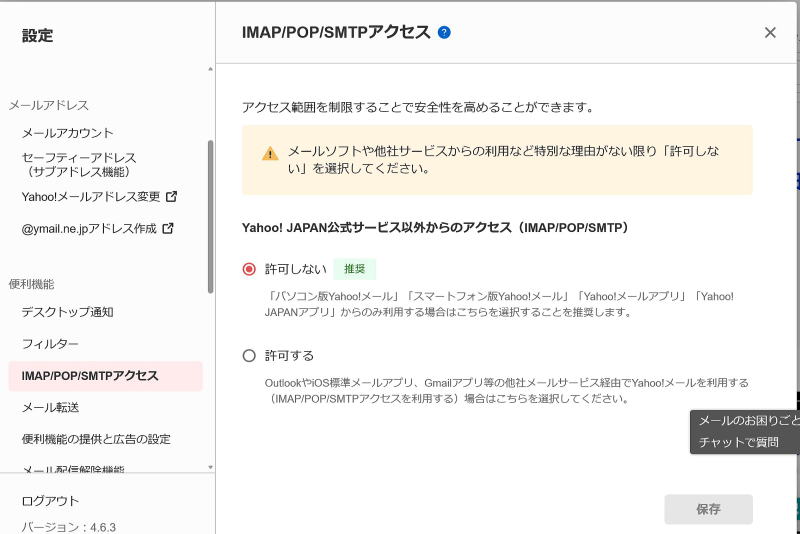Click the warning triangle icon
Viewport: 800px width, 534px height.
(x=270, y=153)
